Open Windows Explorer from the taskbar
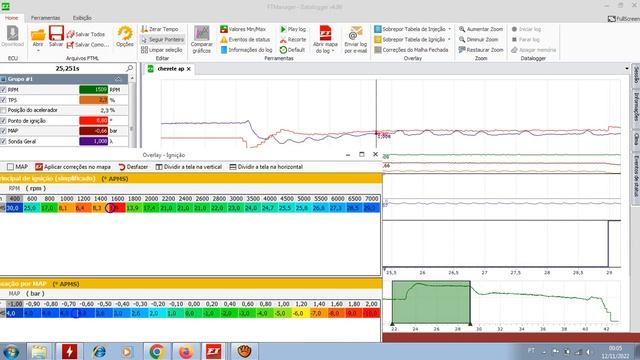640x360 pixels. click(40, 351)
